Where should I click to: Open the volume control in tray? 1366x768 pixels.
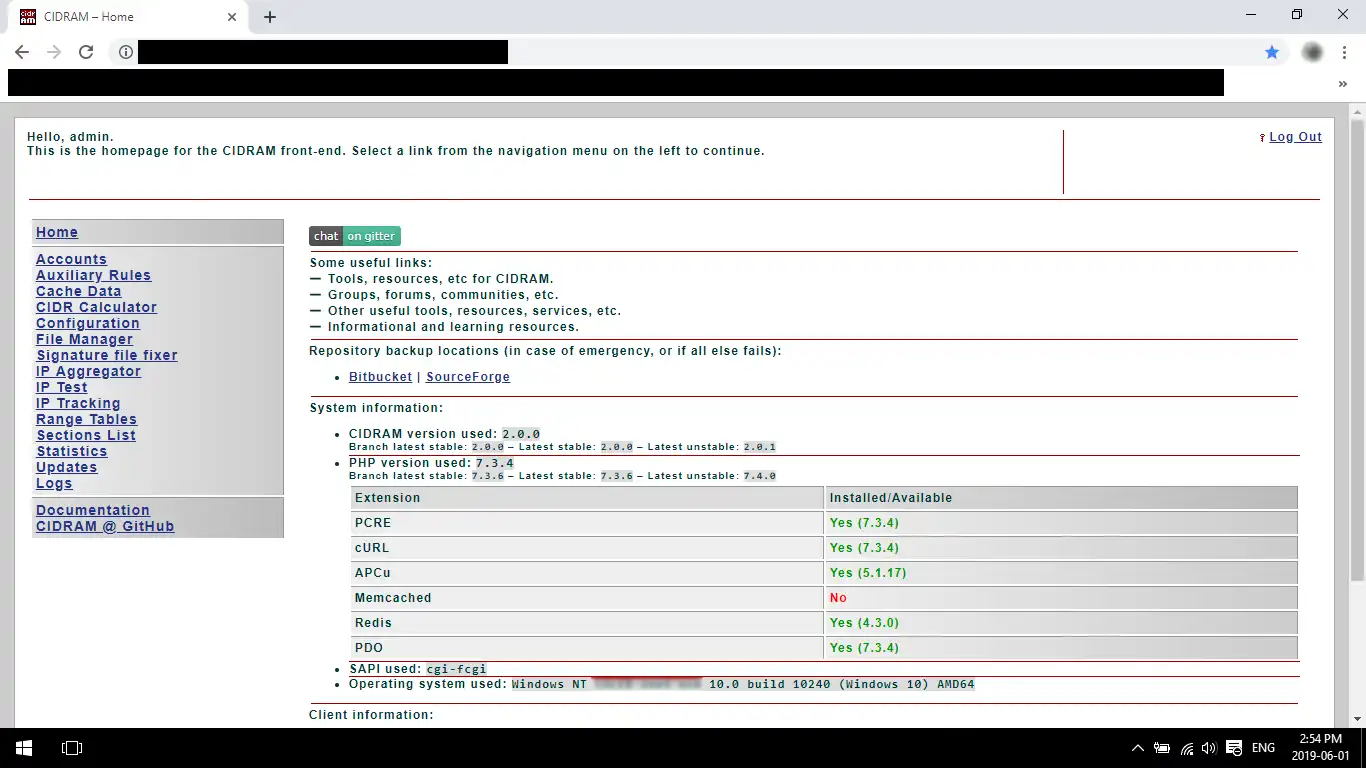pos(1210,748)
